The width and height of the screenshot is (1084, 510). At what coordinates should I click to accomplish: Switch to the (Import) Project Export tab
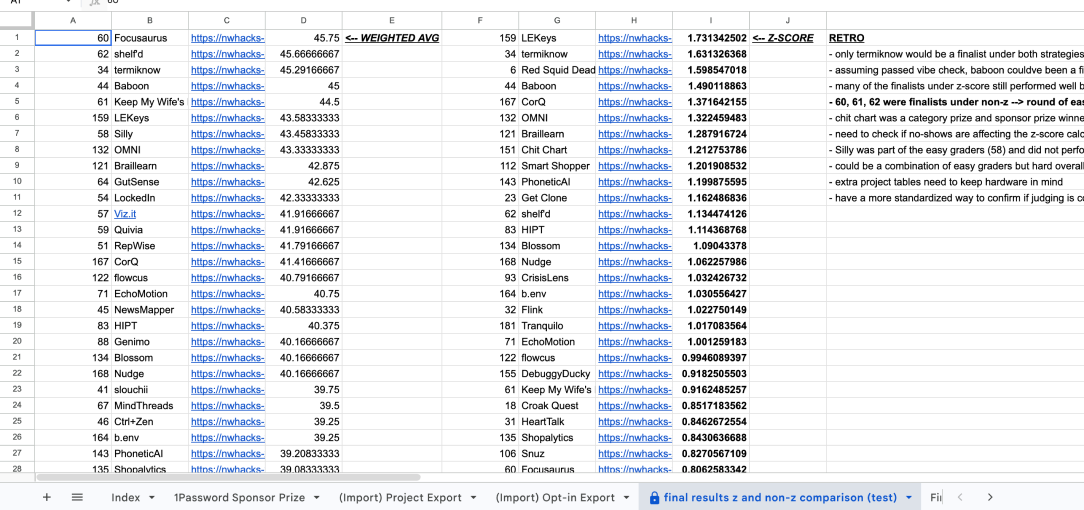(x=400, y=498)
